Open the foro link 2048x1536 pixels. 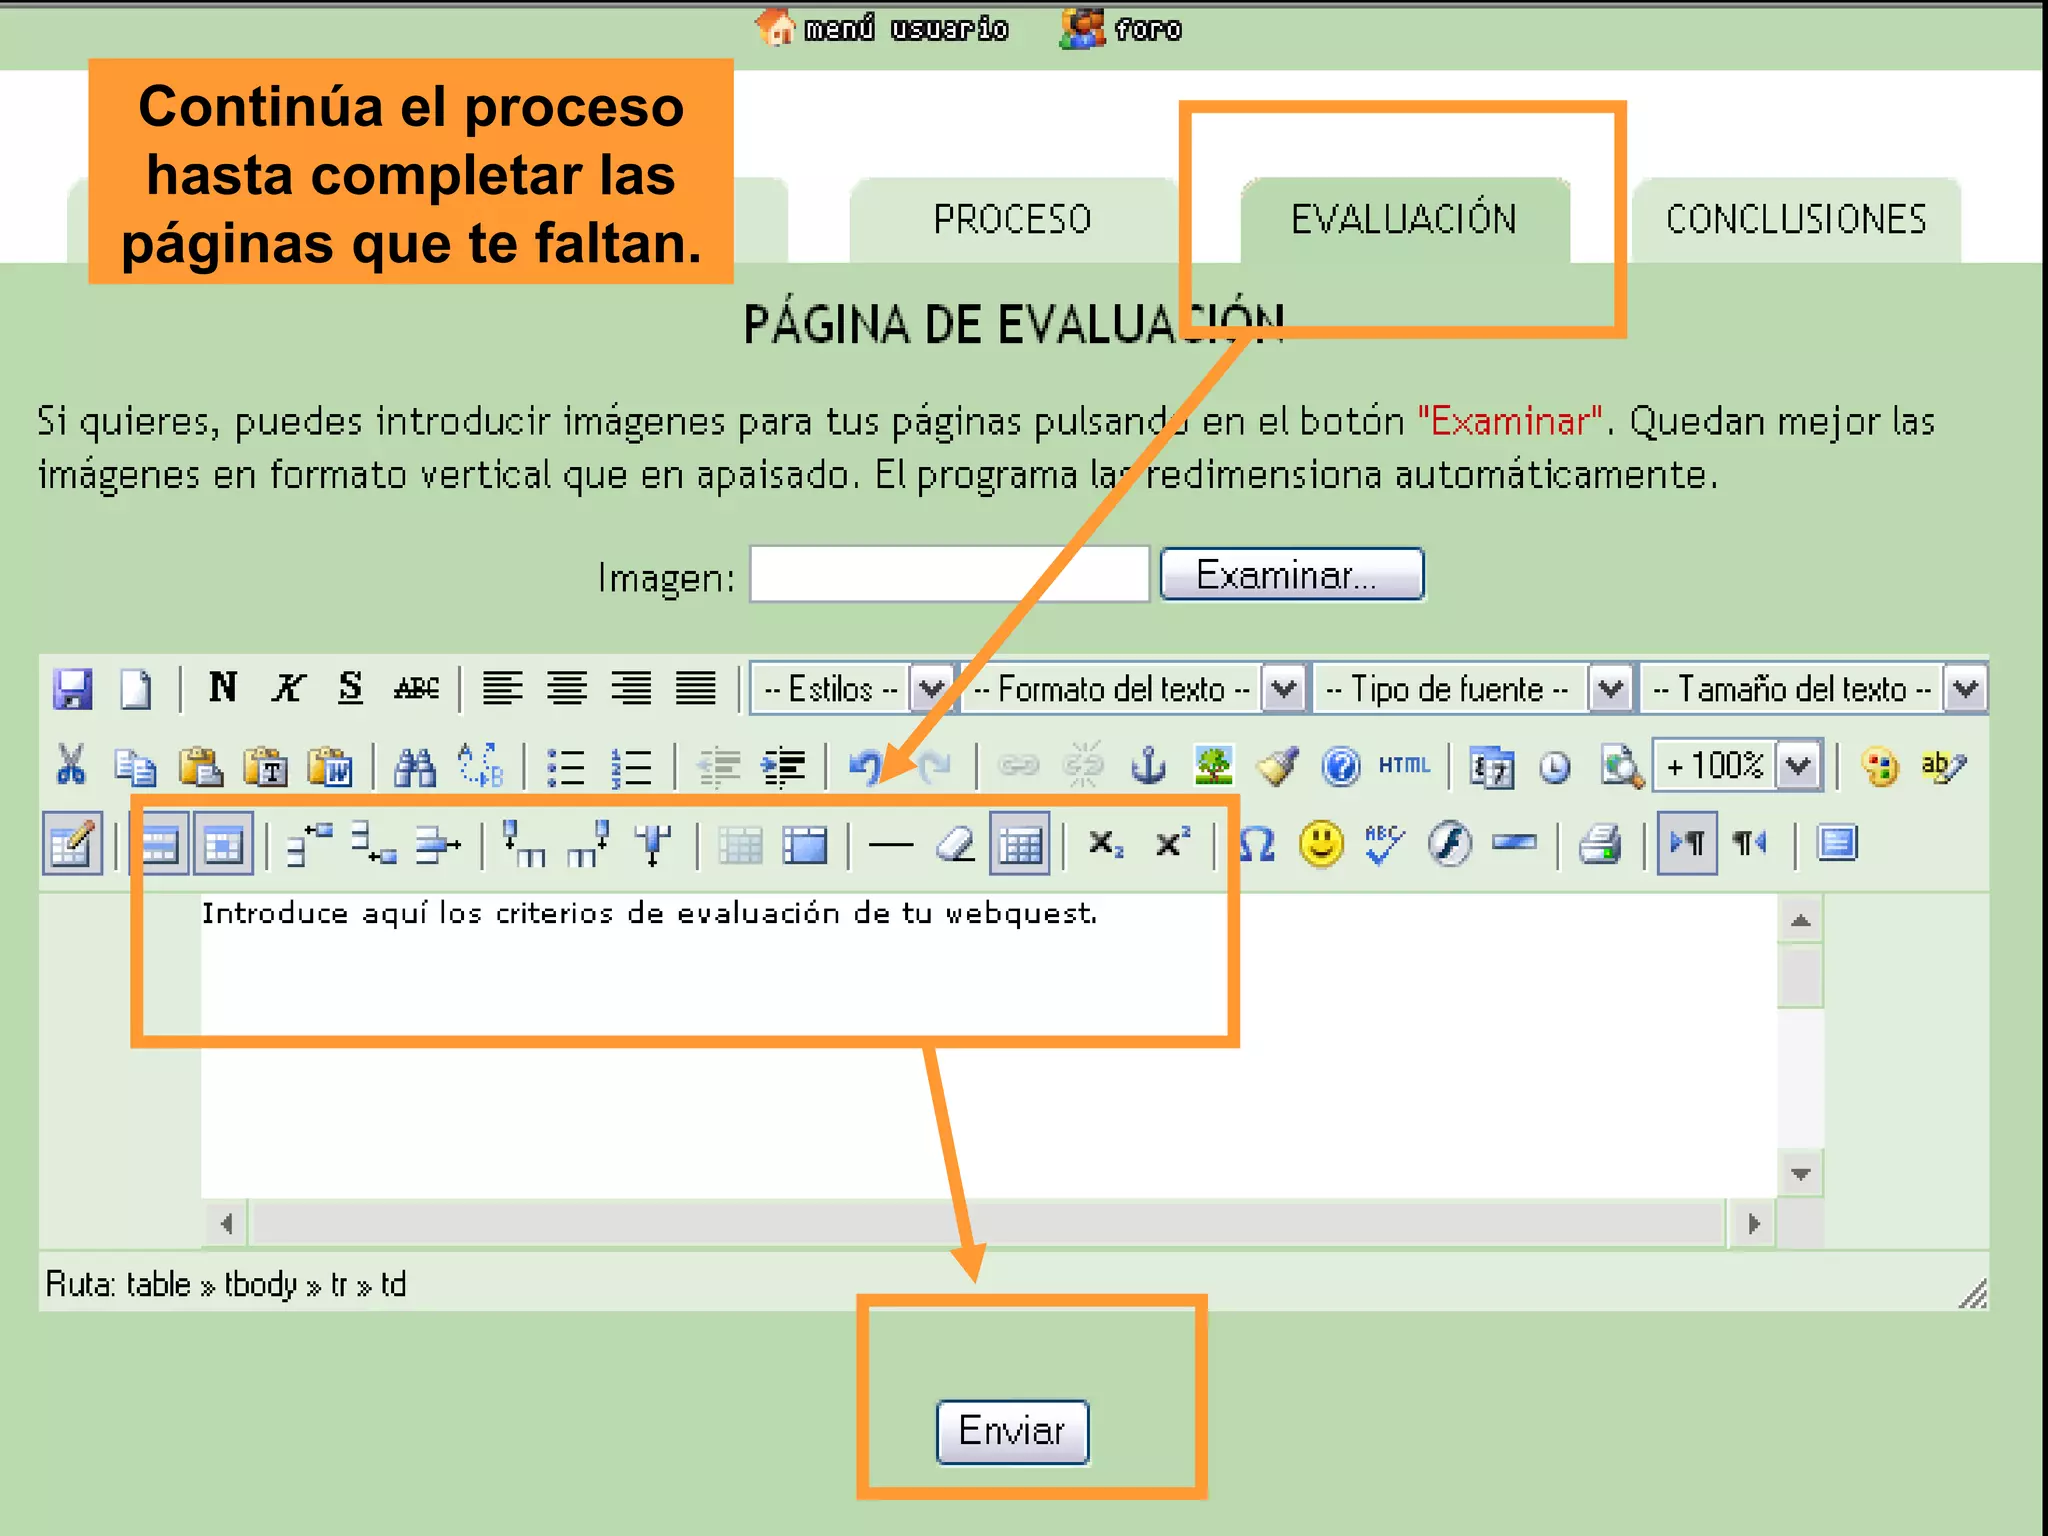click(x=1122, y=28)
